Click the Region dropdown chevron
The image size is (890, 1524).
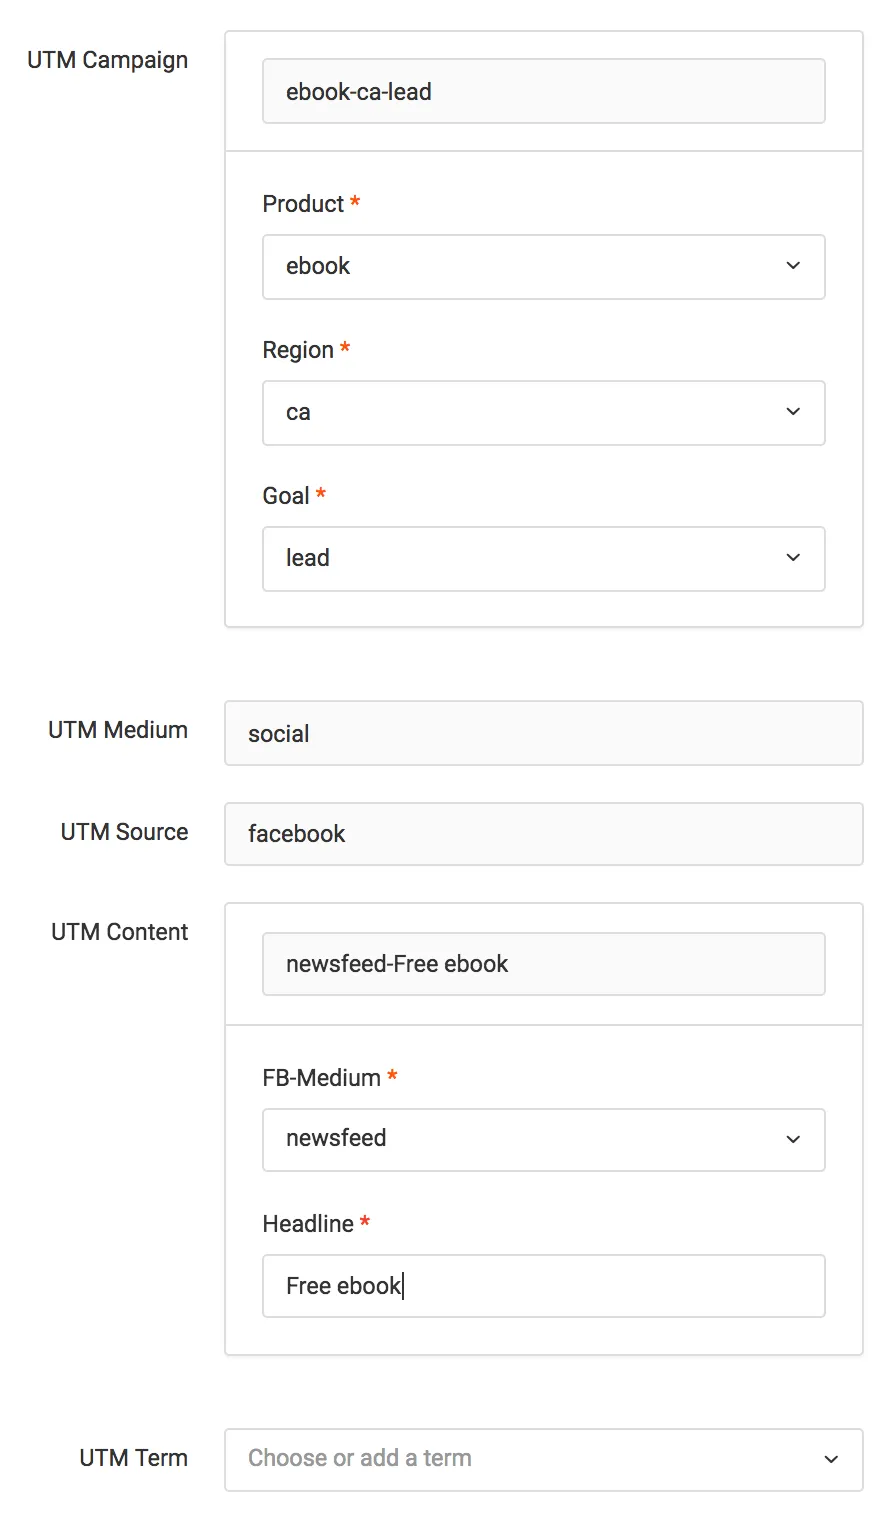pos(793,412)
